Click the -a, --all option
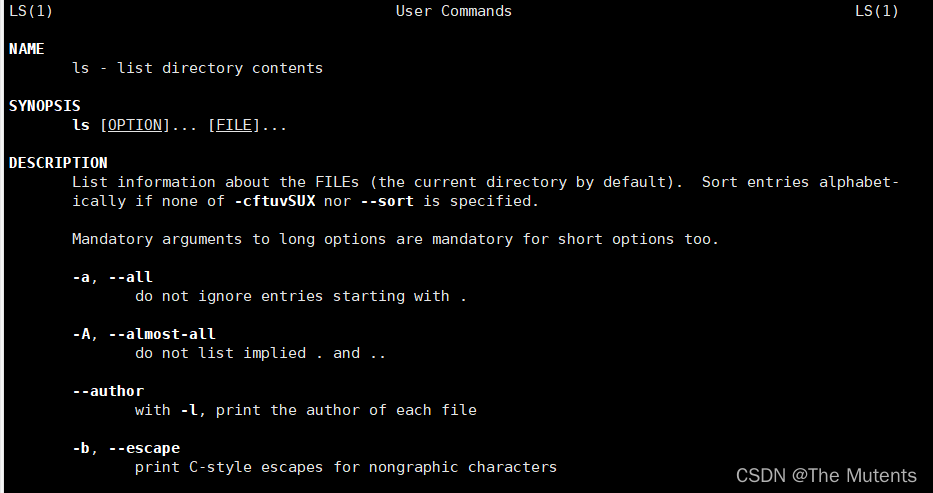Image resolution: width=933 pixels, height=493 pixels. pos(112,277)
